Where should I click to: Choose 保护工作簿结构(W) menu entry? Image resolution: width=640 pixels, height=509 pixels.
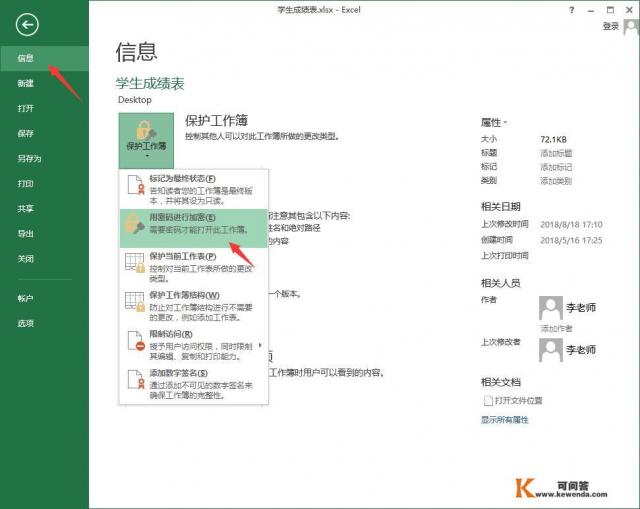pyautogui.click(x=193, y=306)
